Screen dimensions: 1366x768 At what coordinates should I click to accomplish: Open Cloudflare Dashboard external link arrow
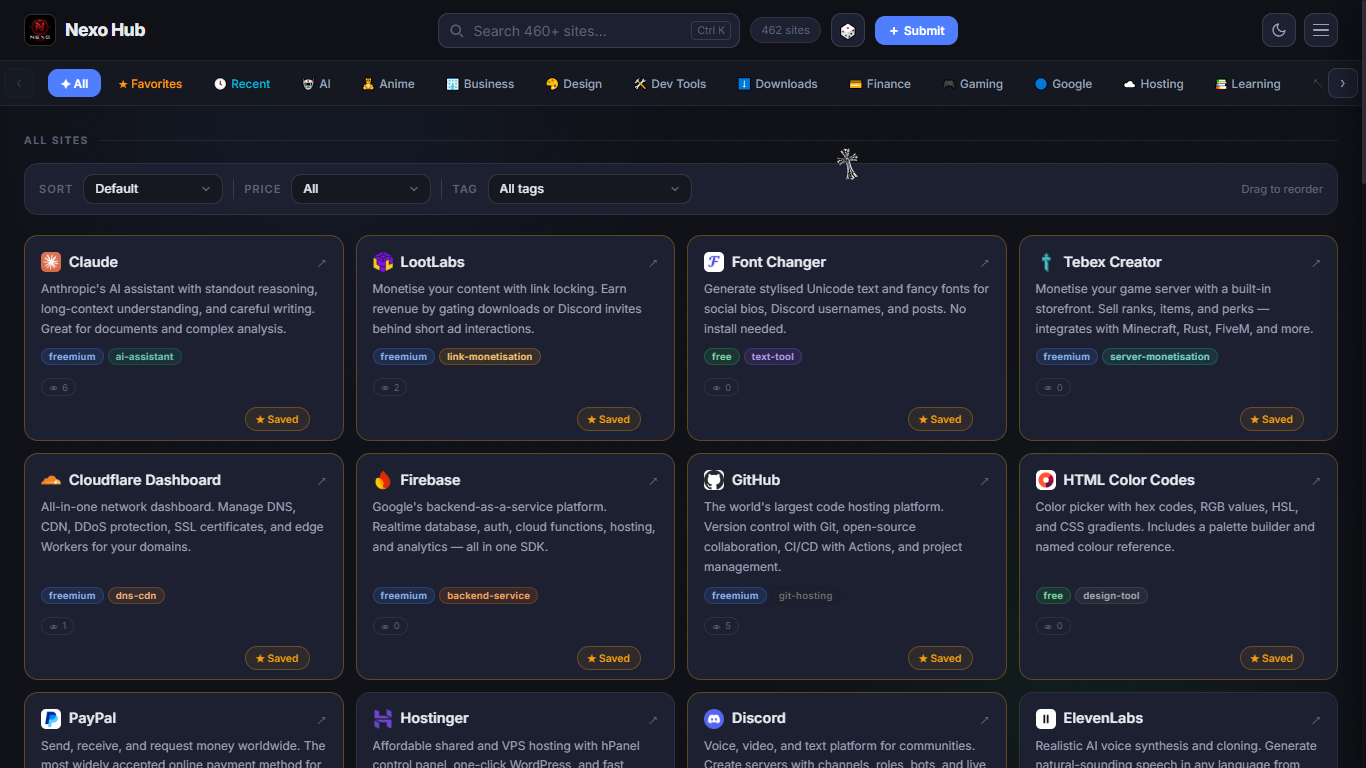click(x=322, y=481)
